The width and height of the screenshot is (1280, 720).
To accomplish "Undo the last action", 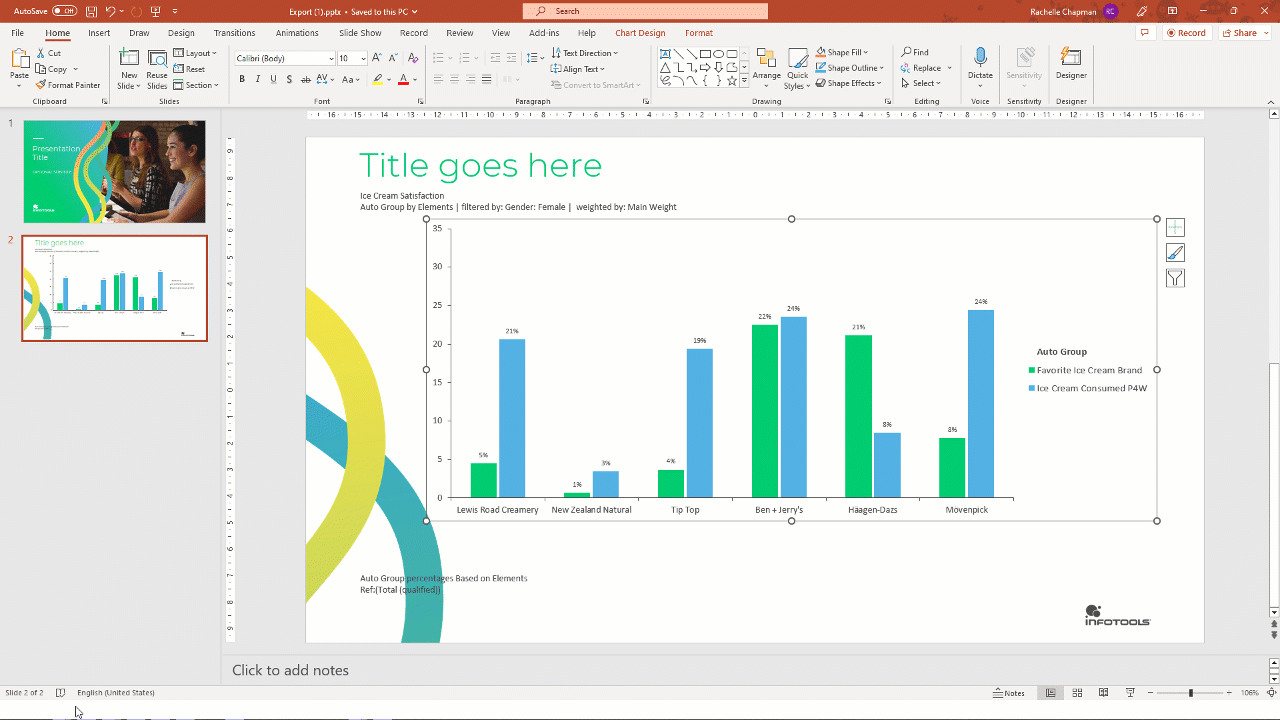I will [110, 11].
